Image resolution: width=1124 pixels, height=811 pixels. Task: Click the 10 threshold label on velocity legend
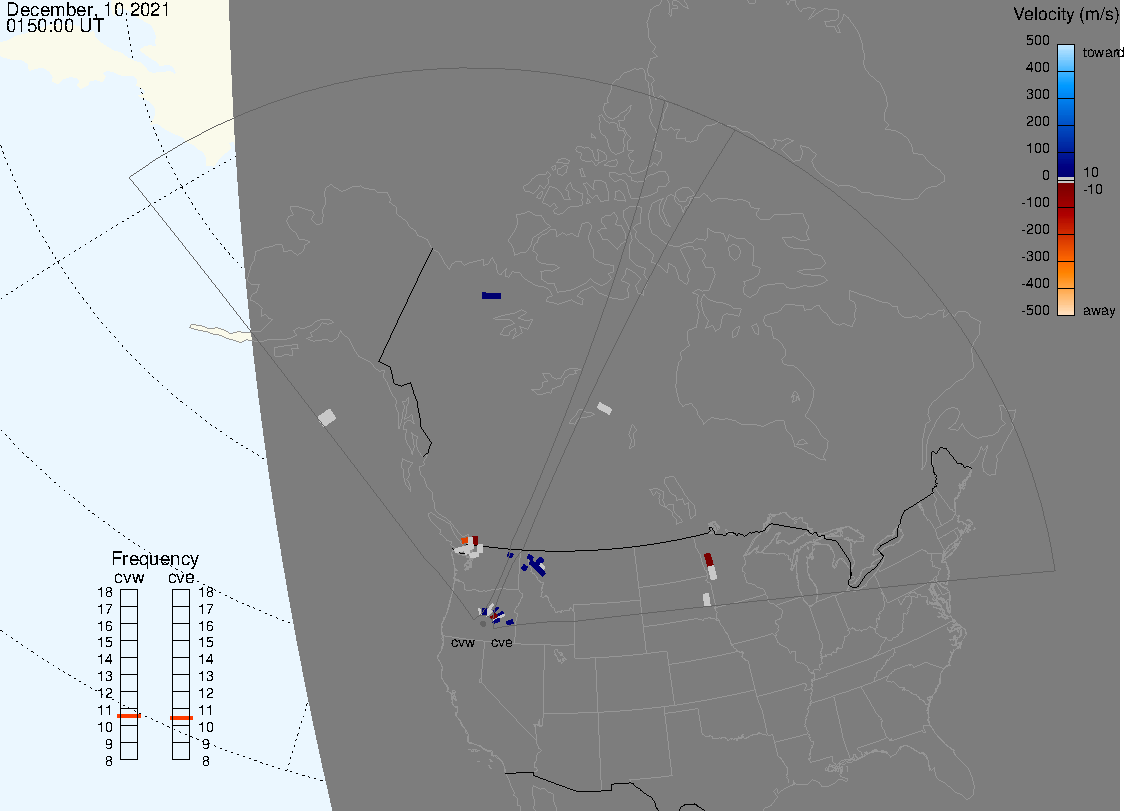[x=1090, y=172]
